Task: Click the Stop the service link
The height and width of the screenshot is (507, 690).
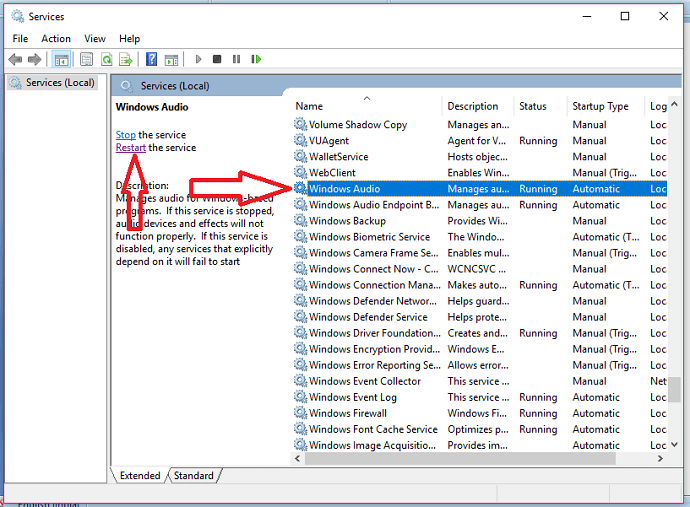Action: tap(126, 135)
